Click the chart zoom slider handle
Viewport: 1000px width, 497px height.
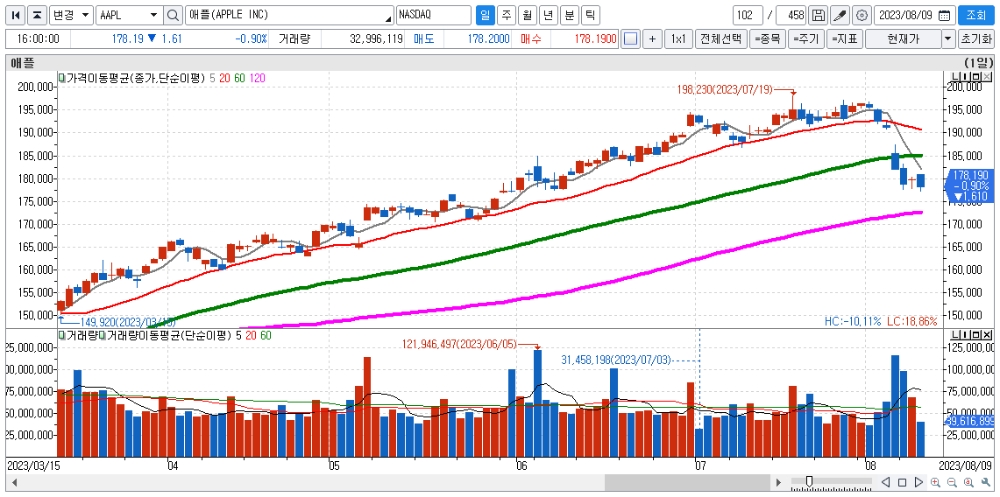(809, 481)
